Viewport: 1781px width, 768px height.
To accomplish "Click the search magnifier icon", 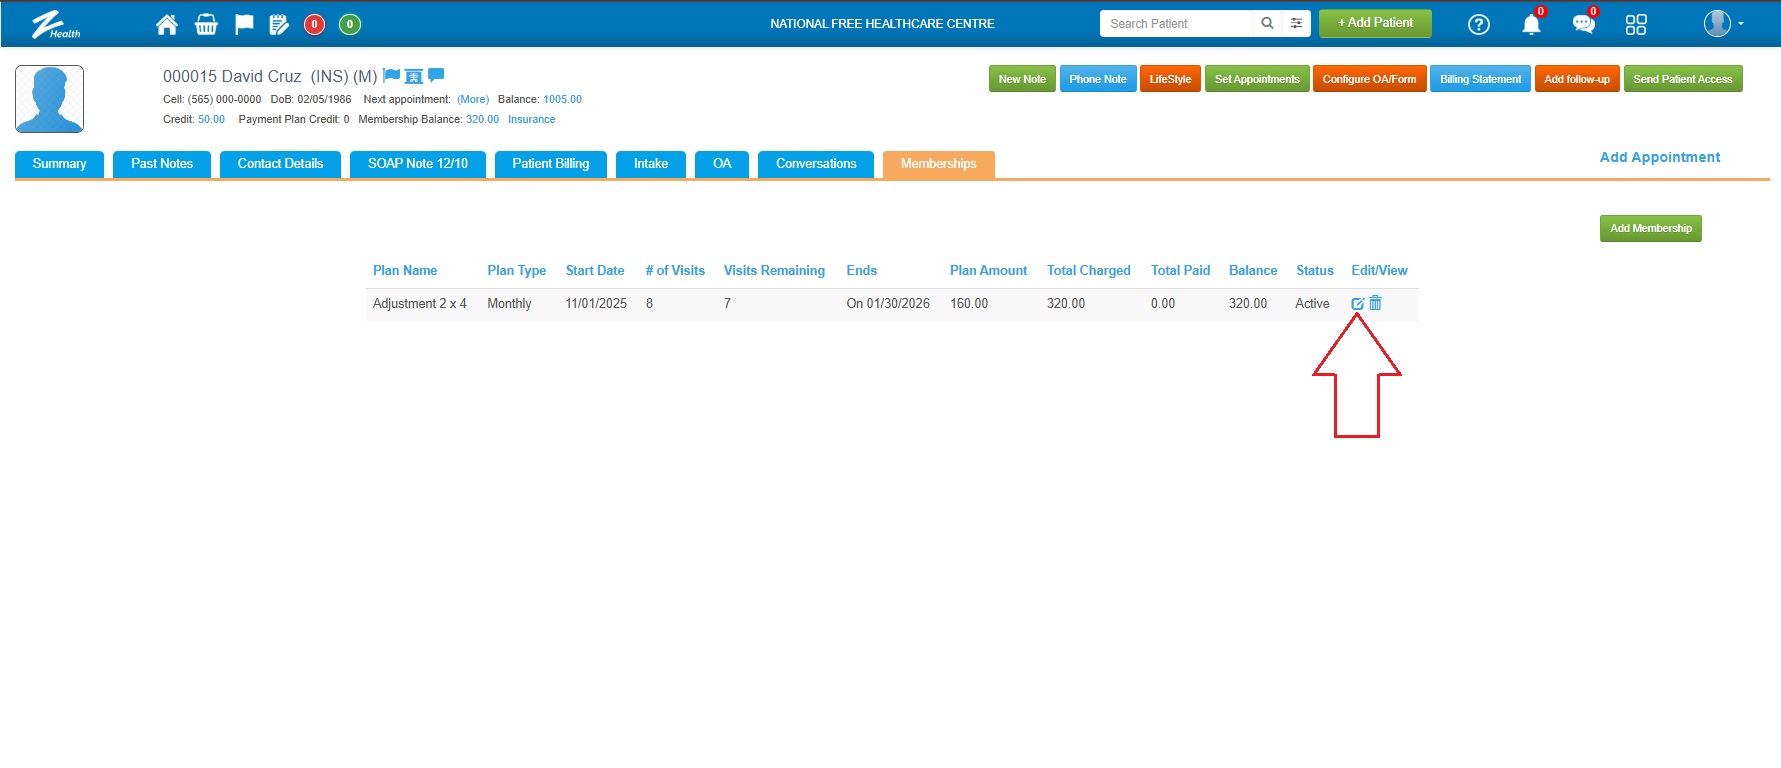I will (1267, 24).
